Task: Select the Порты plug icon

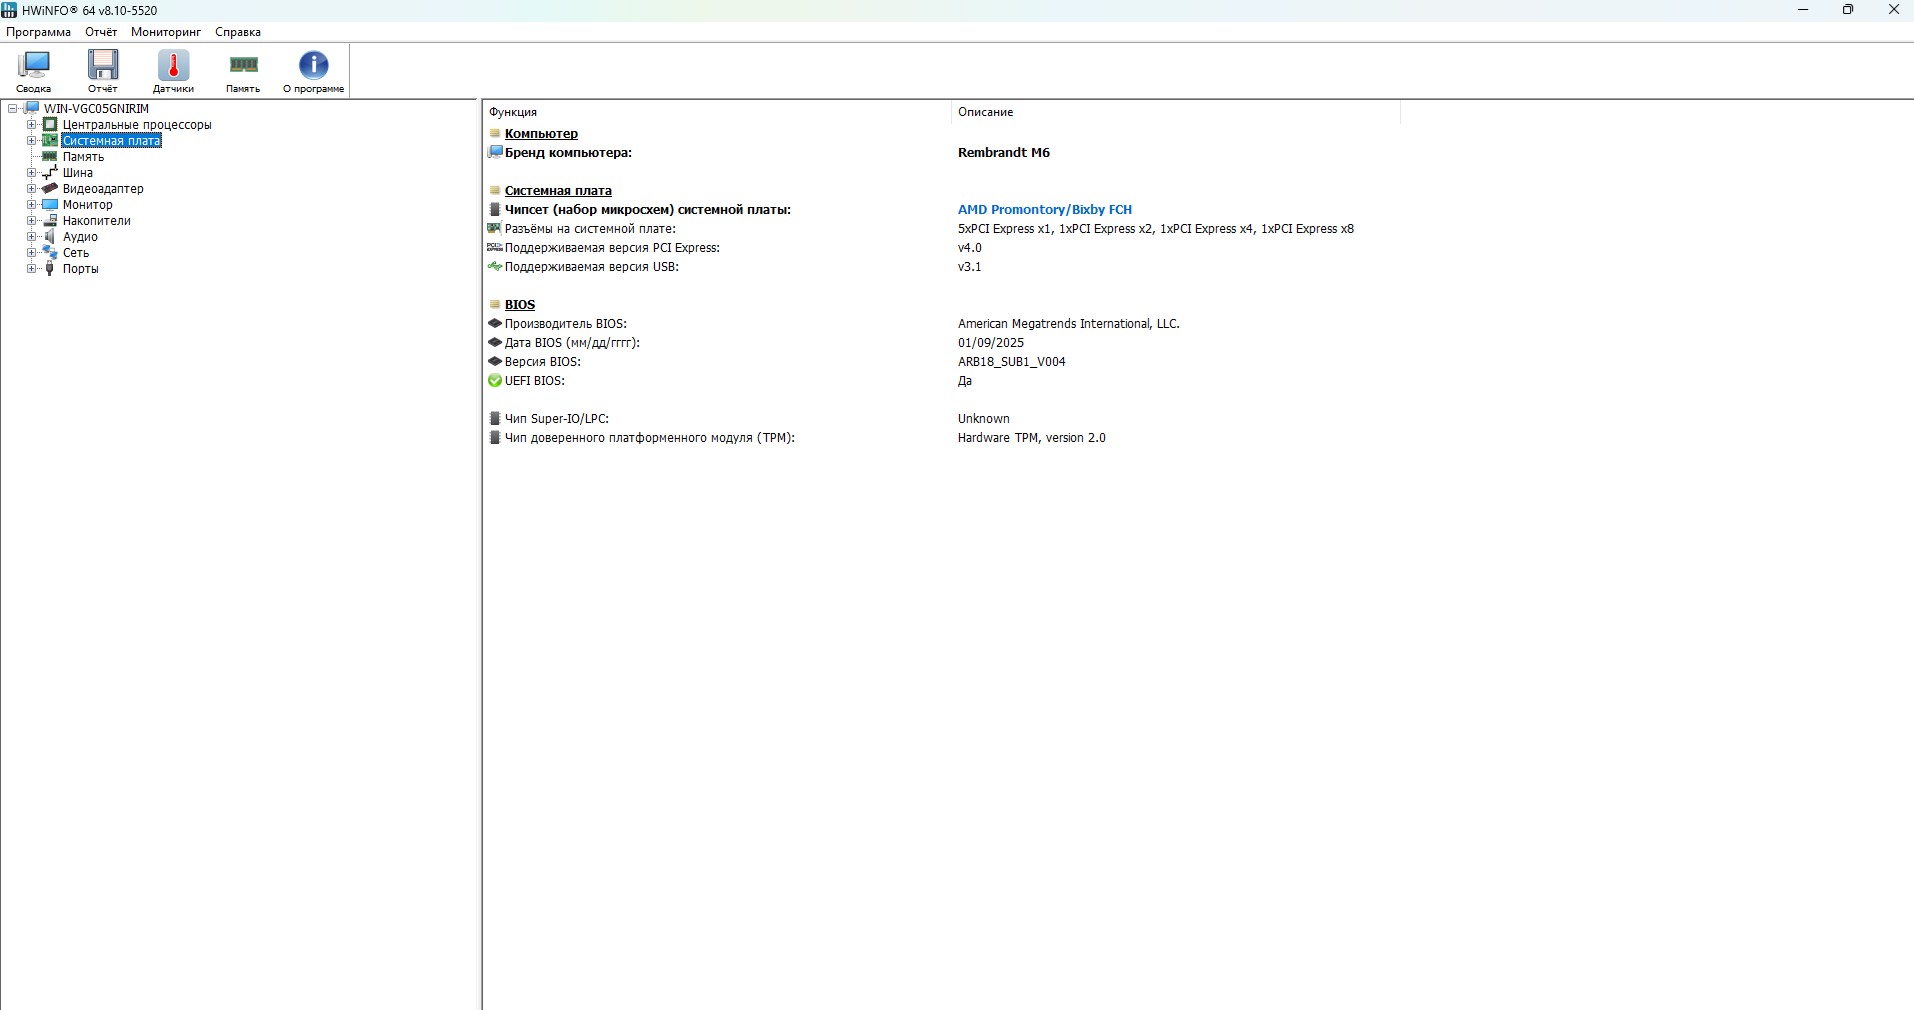Action: click(50, 269)
